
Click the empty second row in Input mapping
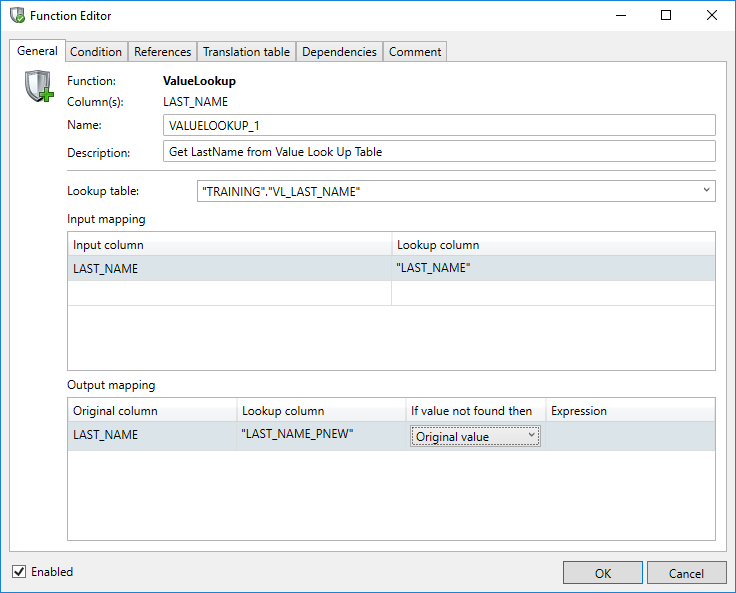[x=229, y=293]
